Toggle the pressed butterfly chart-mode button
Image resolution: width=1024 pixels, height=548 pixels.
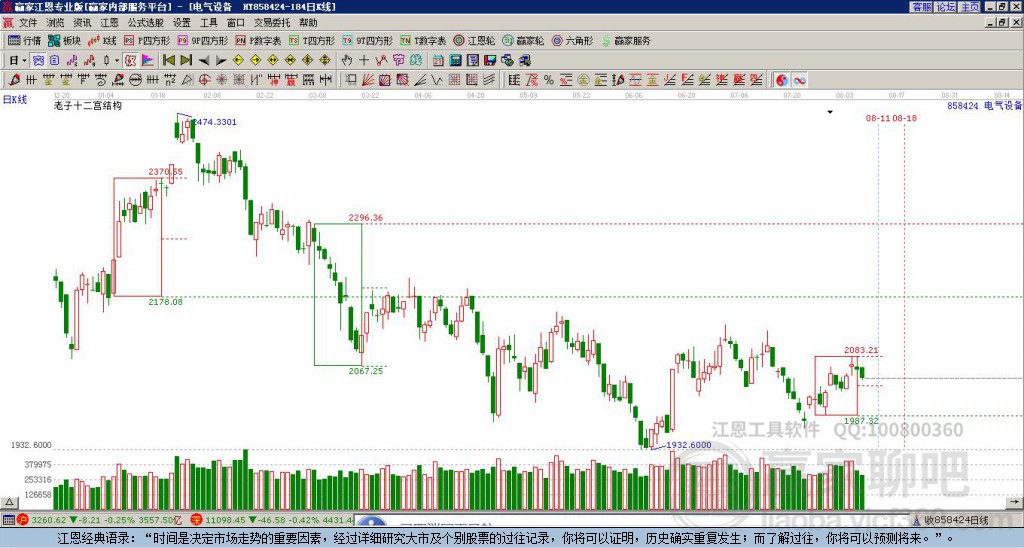(38, 60)
